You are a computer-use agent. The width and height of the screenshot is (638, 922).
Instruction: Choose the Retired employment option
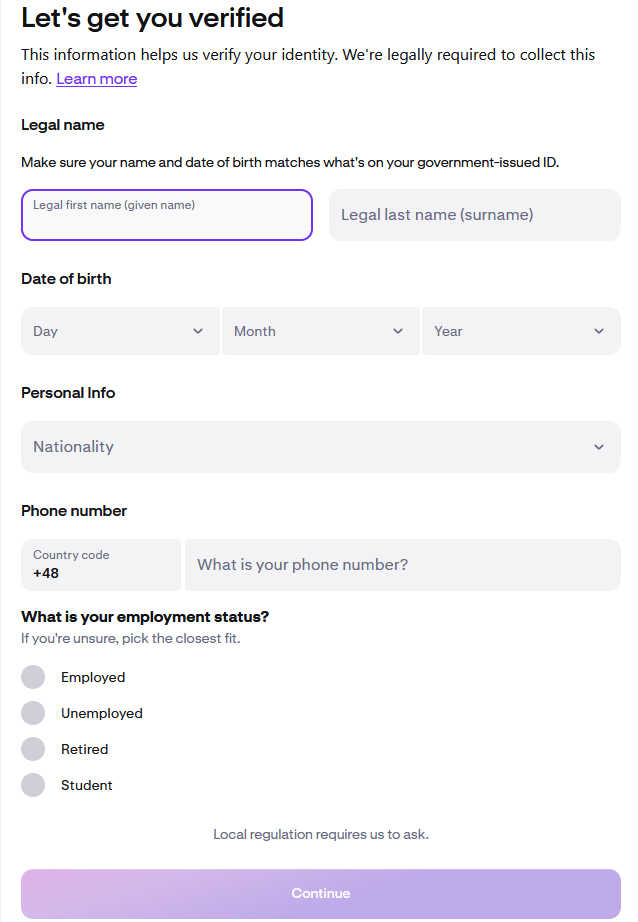coord(33,749)
